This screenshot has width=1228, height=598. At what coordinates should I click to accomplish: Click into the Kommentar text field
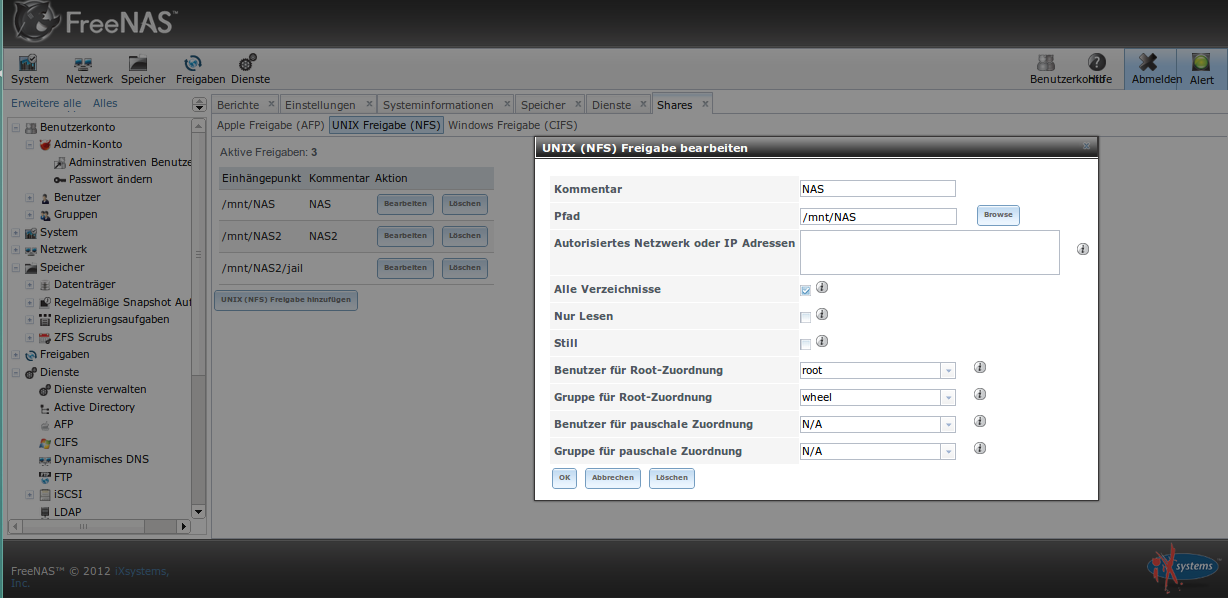878,188
